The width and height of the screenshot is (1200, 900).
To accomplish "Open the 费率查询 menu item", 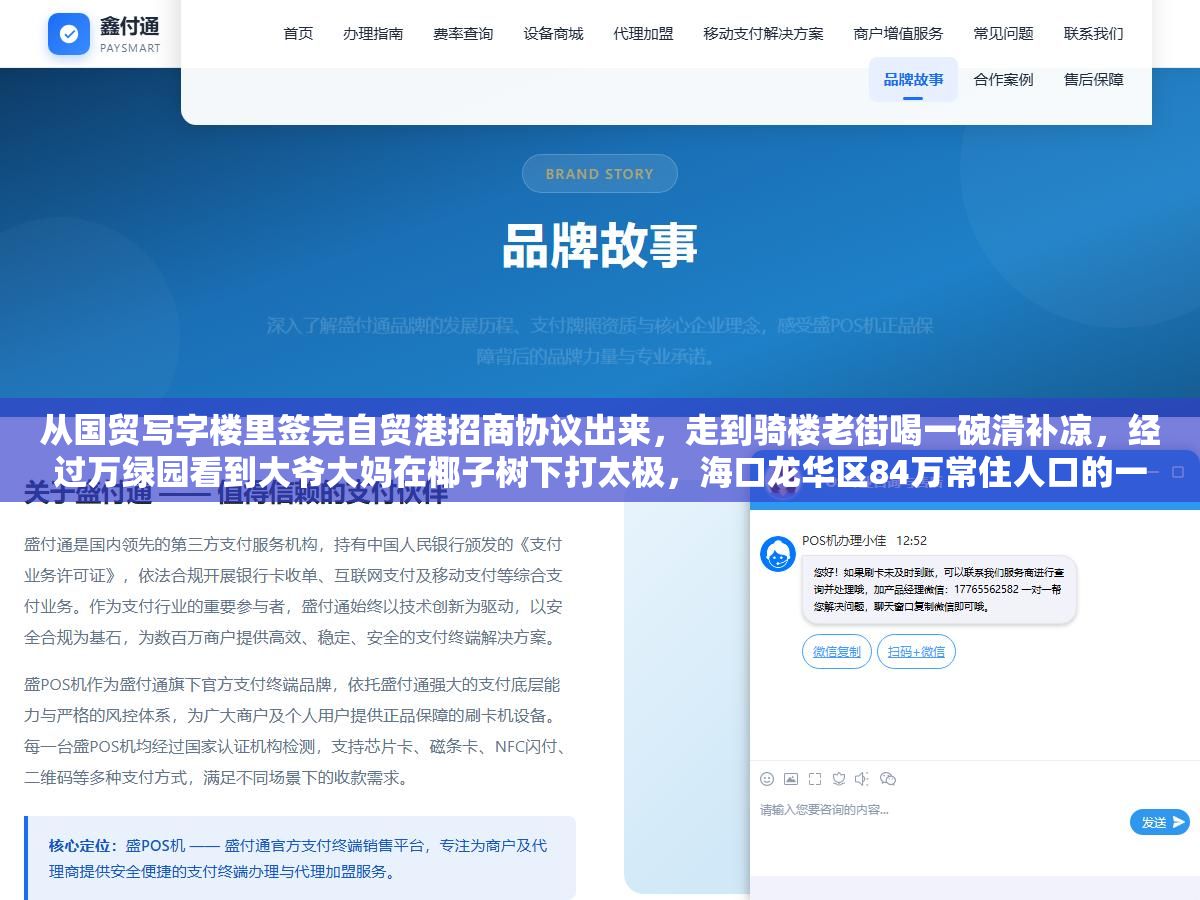I will point(463,33).
